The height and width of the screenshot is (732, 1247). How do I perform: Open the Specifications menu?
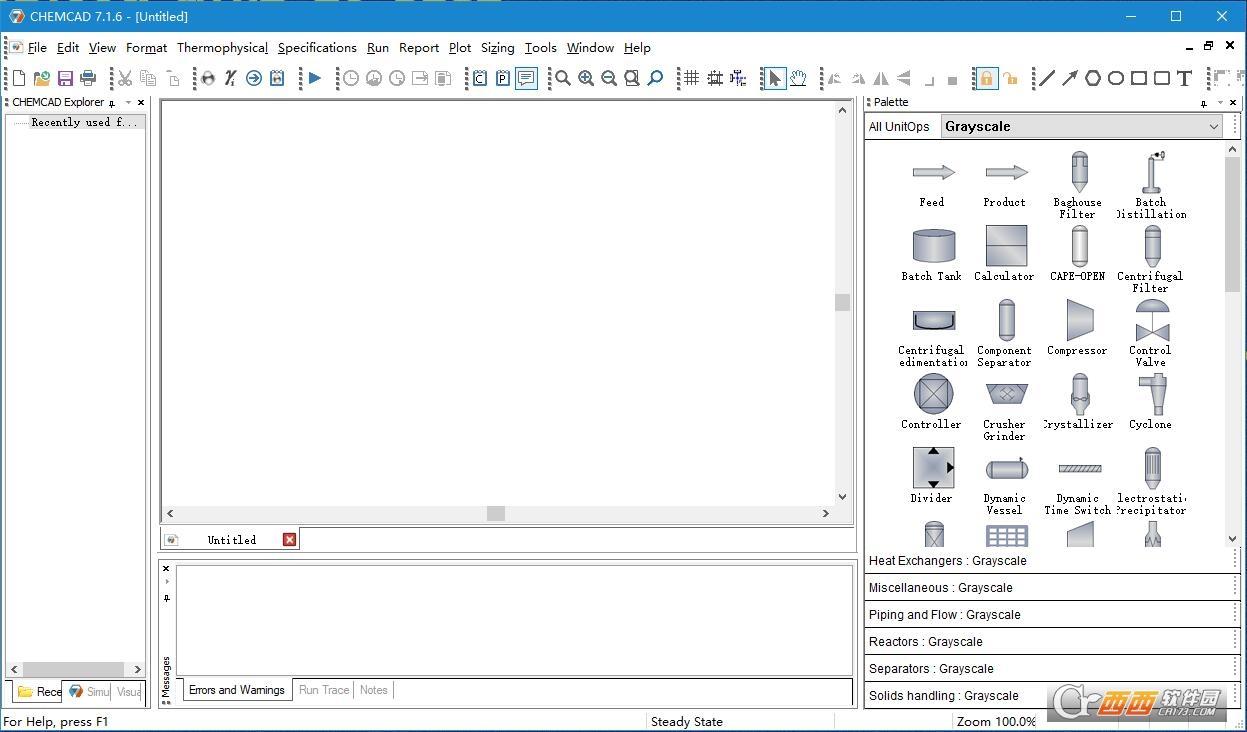click(x=317, y=47)
